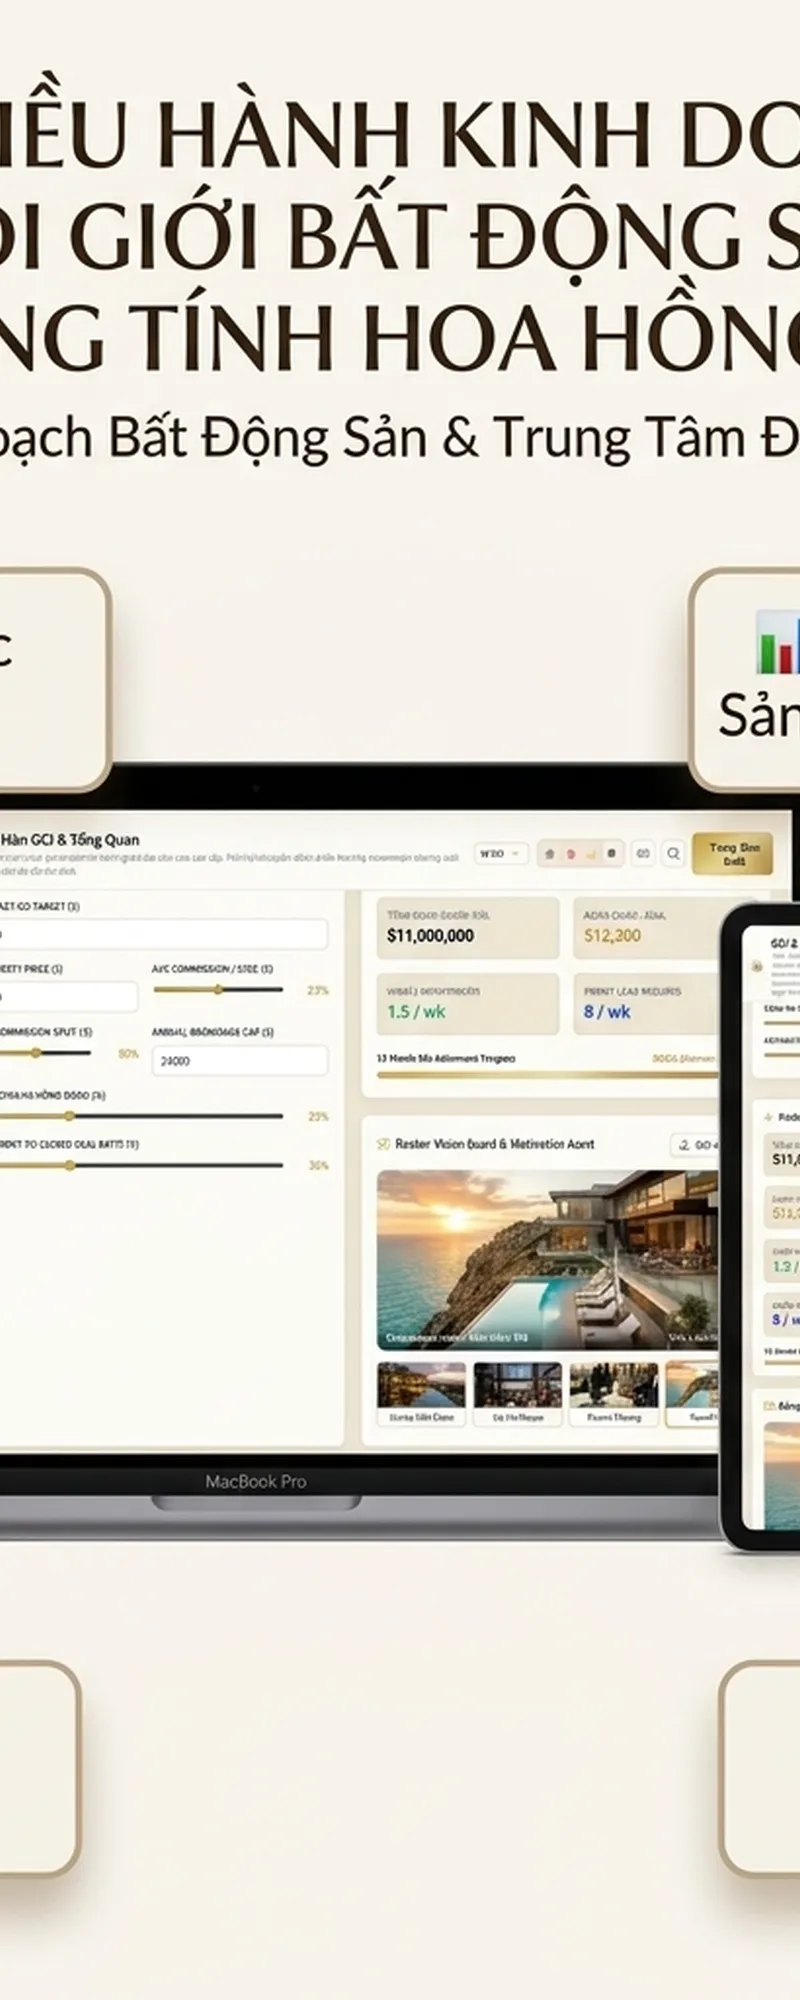Image resolution: width=800 pixels, height=2000 pixels.
Task: Click the slider showing 30%
Action: [x=141, y=1165]
